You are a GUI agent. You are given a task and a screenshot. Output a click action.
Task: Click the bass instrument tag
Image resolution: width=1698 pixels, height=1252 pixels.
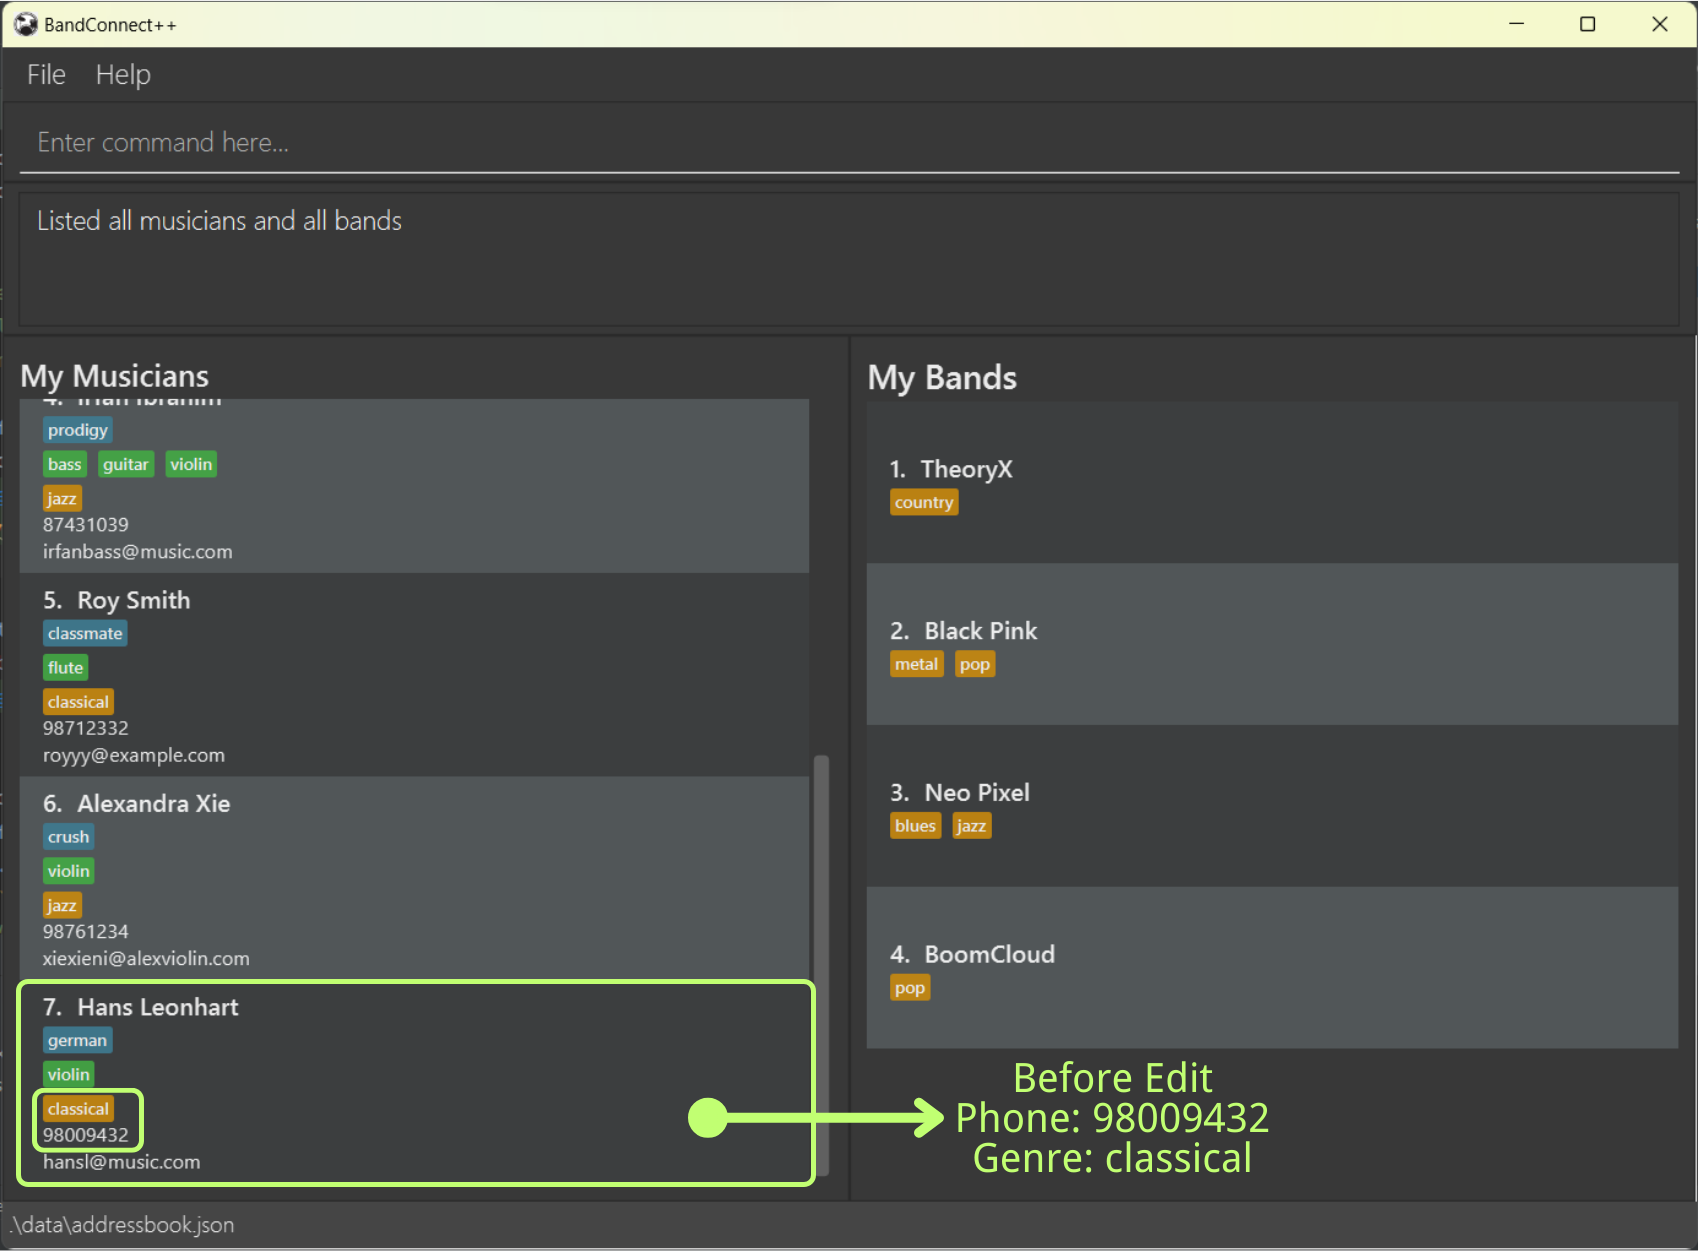[65, 464]
